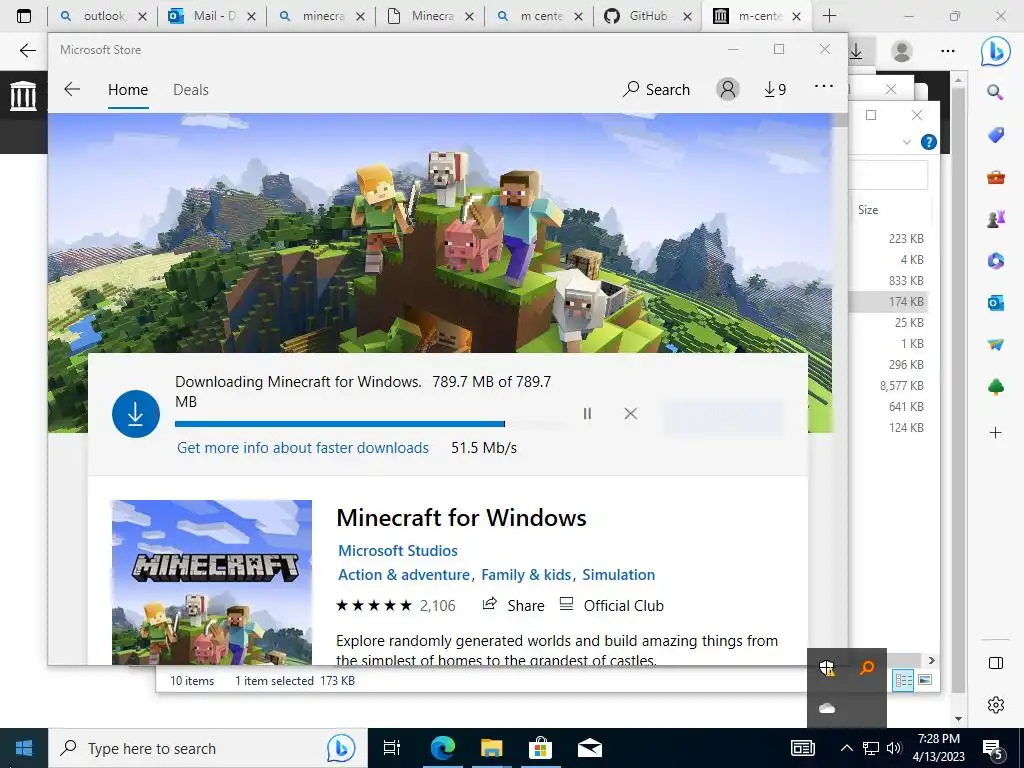
Task: Open the Minecra file browser tab
Action: [x=430, y=16]
